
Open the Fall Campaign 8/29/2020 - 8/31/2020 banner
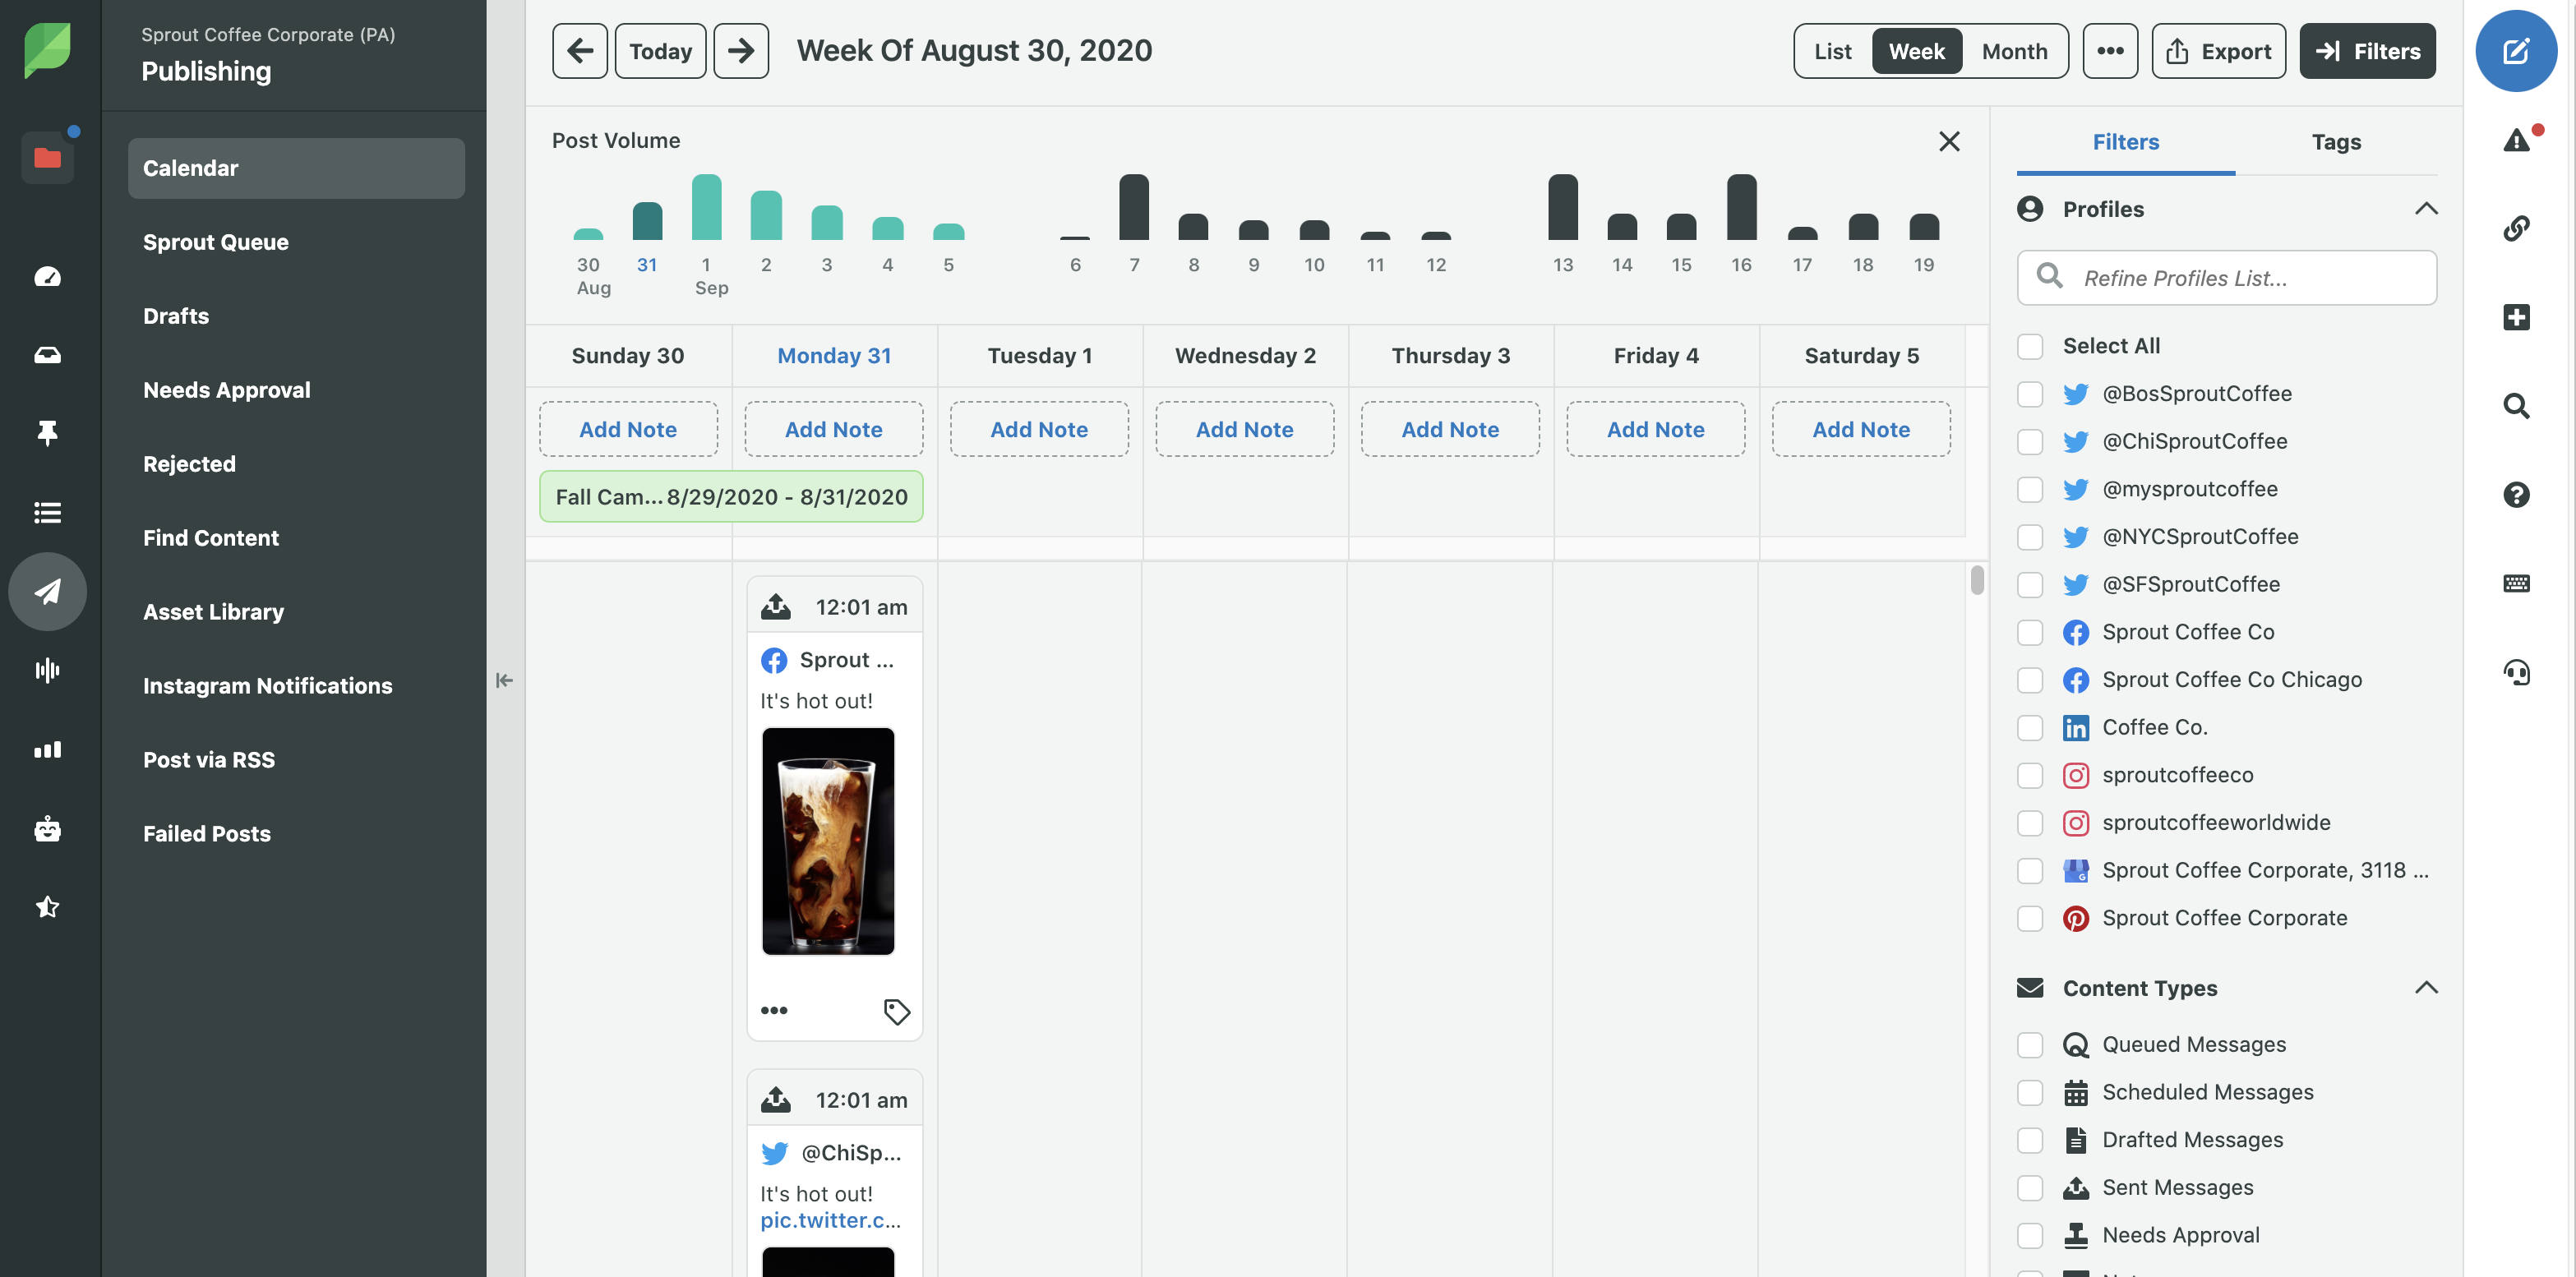731,497
